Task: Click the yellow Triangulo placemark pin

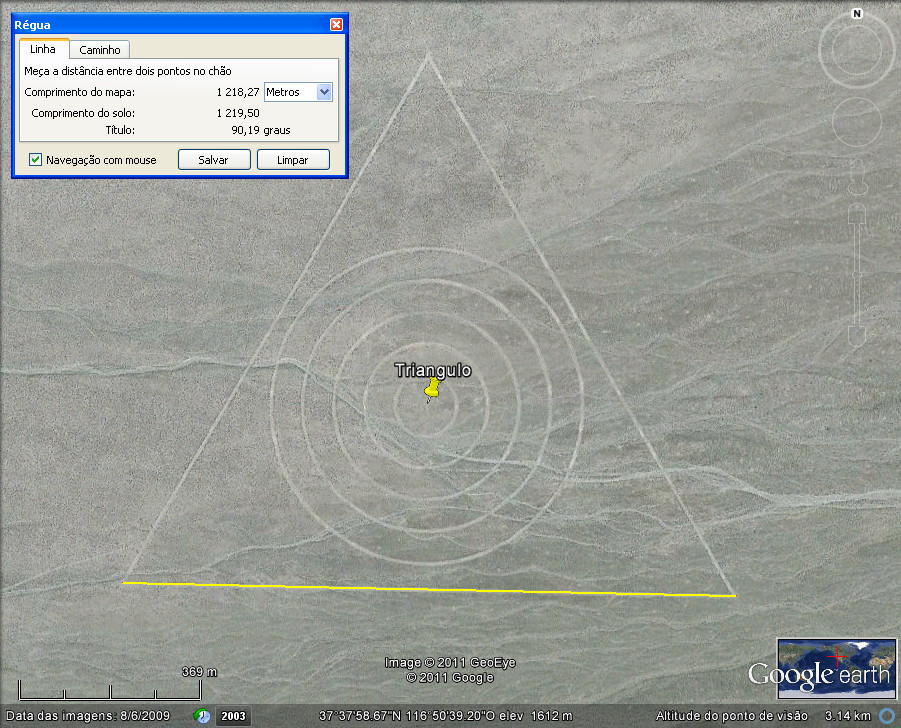Action: coord(432,389)
